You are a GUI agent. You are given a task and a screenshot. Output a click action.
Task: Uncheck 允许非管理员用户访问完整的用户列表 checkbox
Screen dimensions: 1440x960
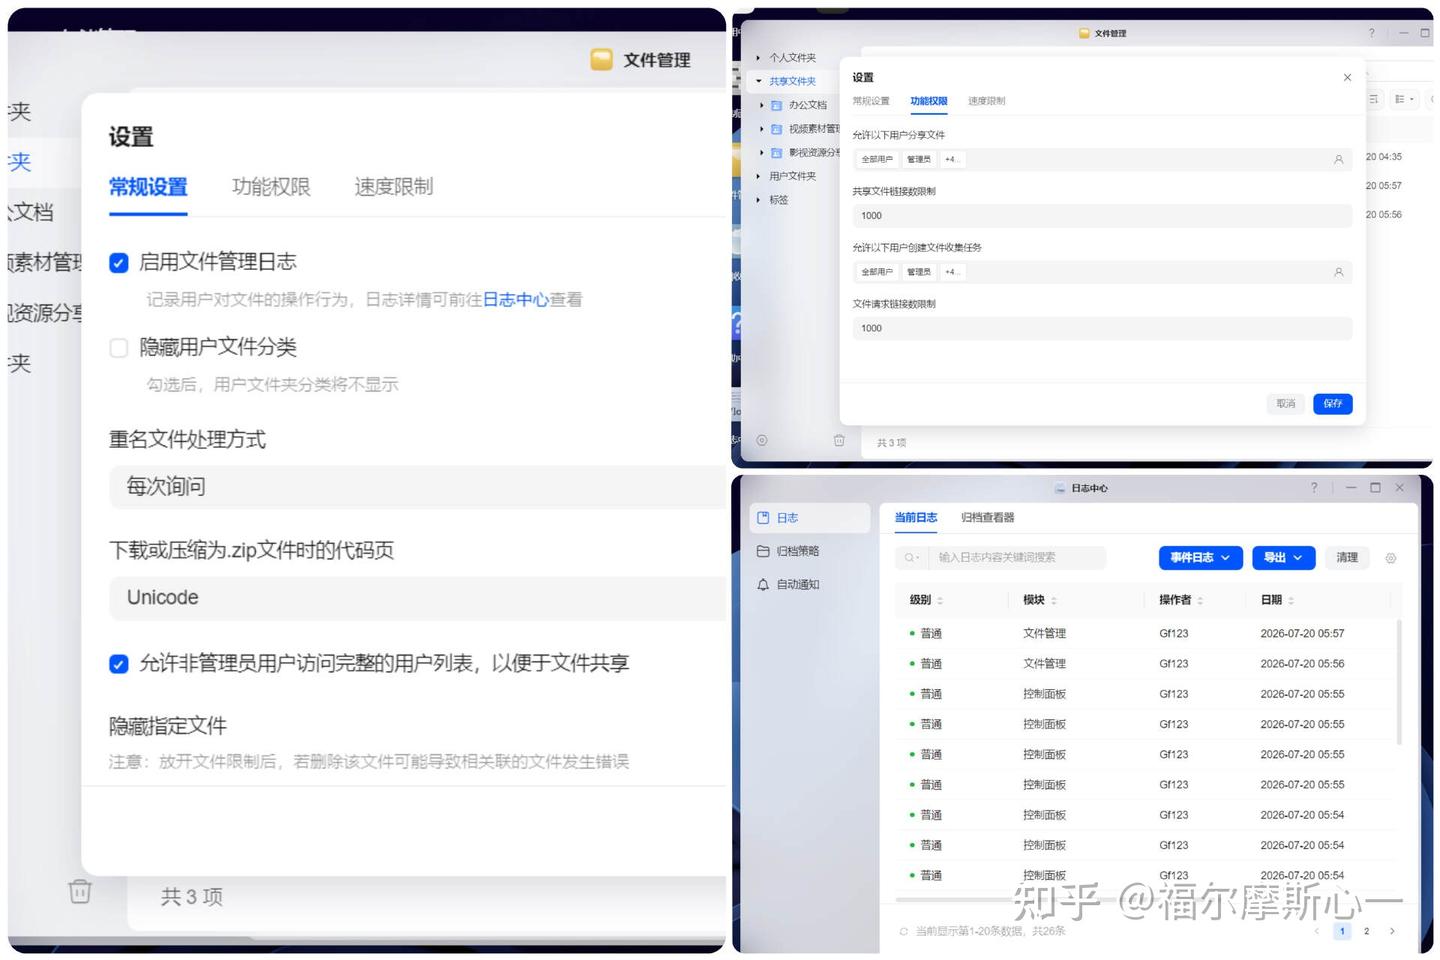tap(119, 664)
